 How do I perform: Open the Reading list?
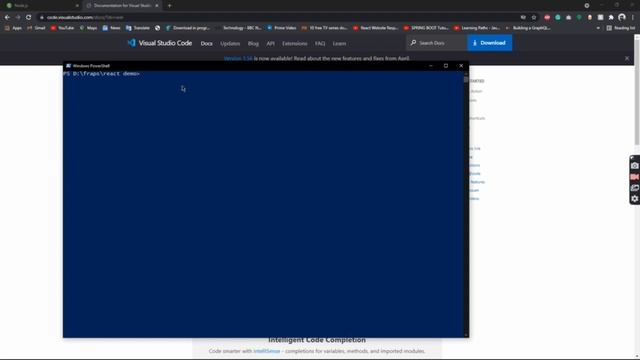pos(620,28)
